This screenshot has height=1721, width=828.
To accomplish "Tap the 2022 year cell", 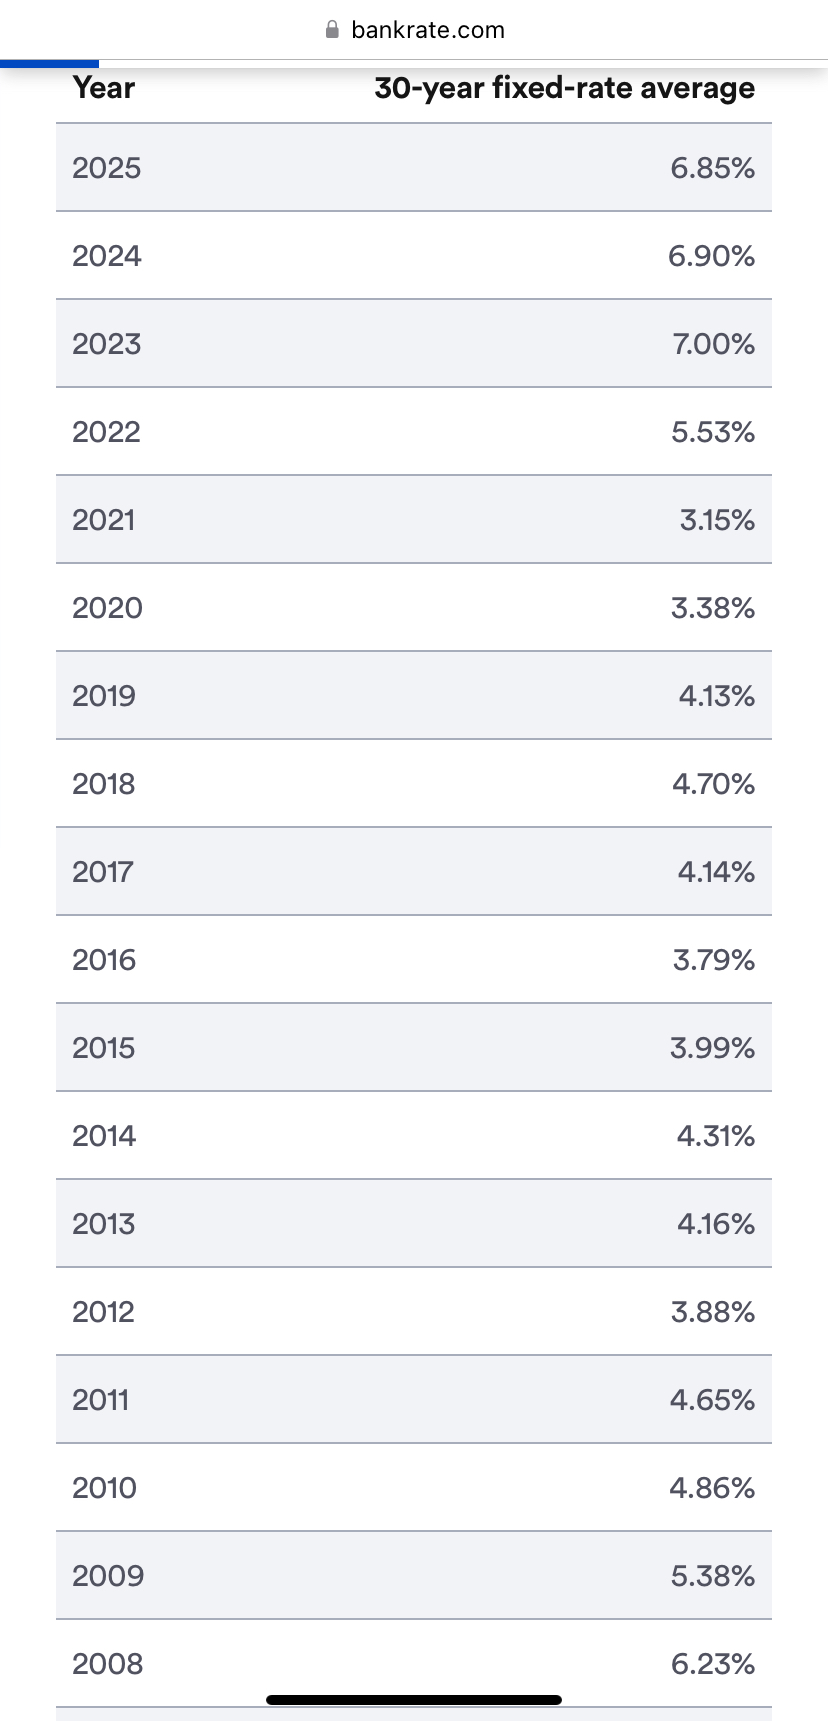I will (107, 432).
